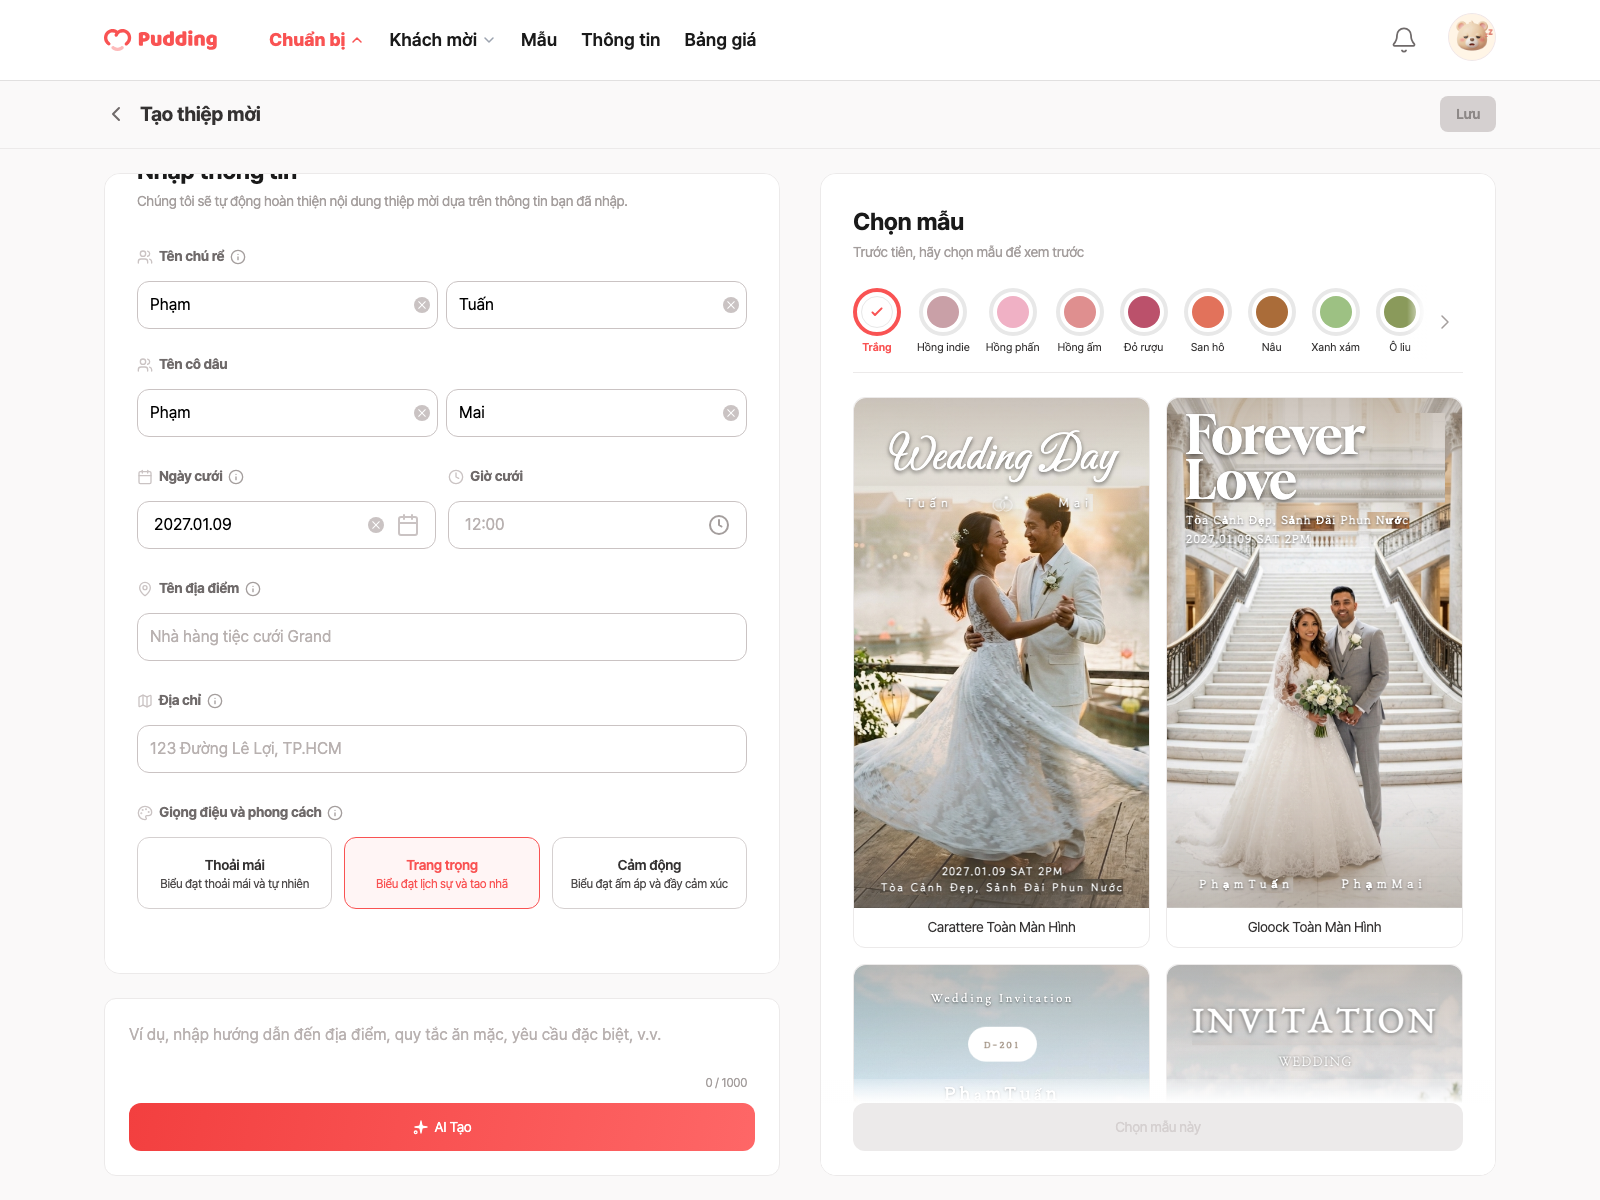Select the Gloock Toàn Màn Hình template
The image size is (1600, 1200).
1314,672
